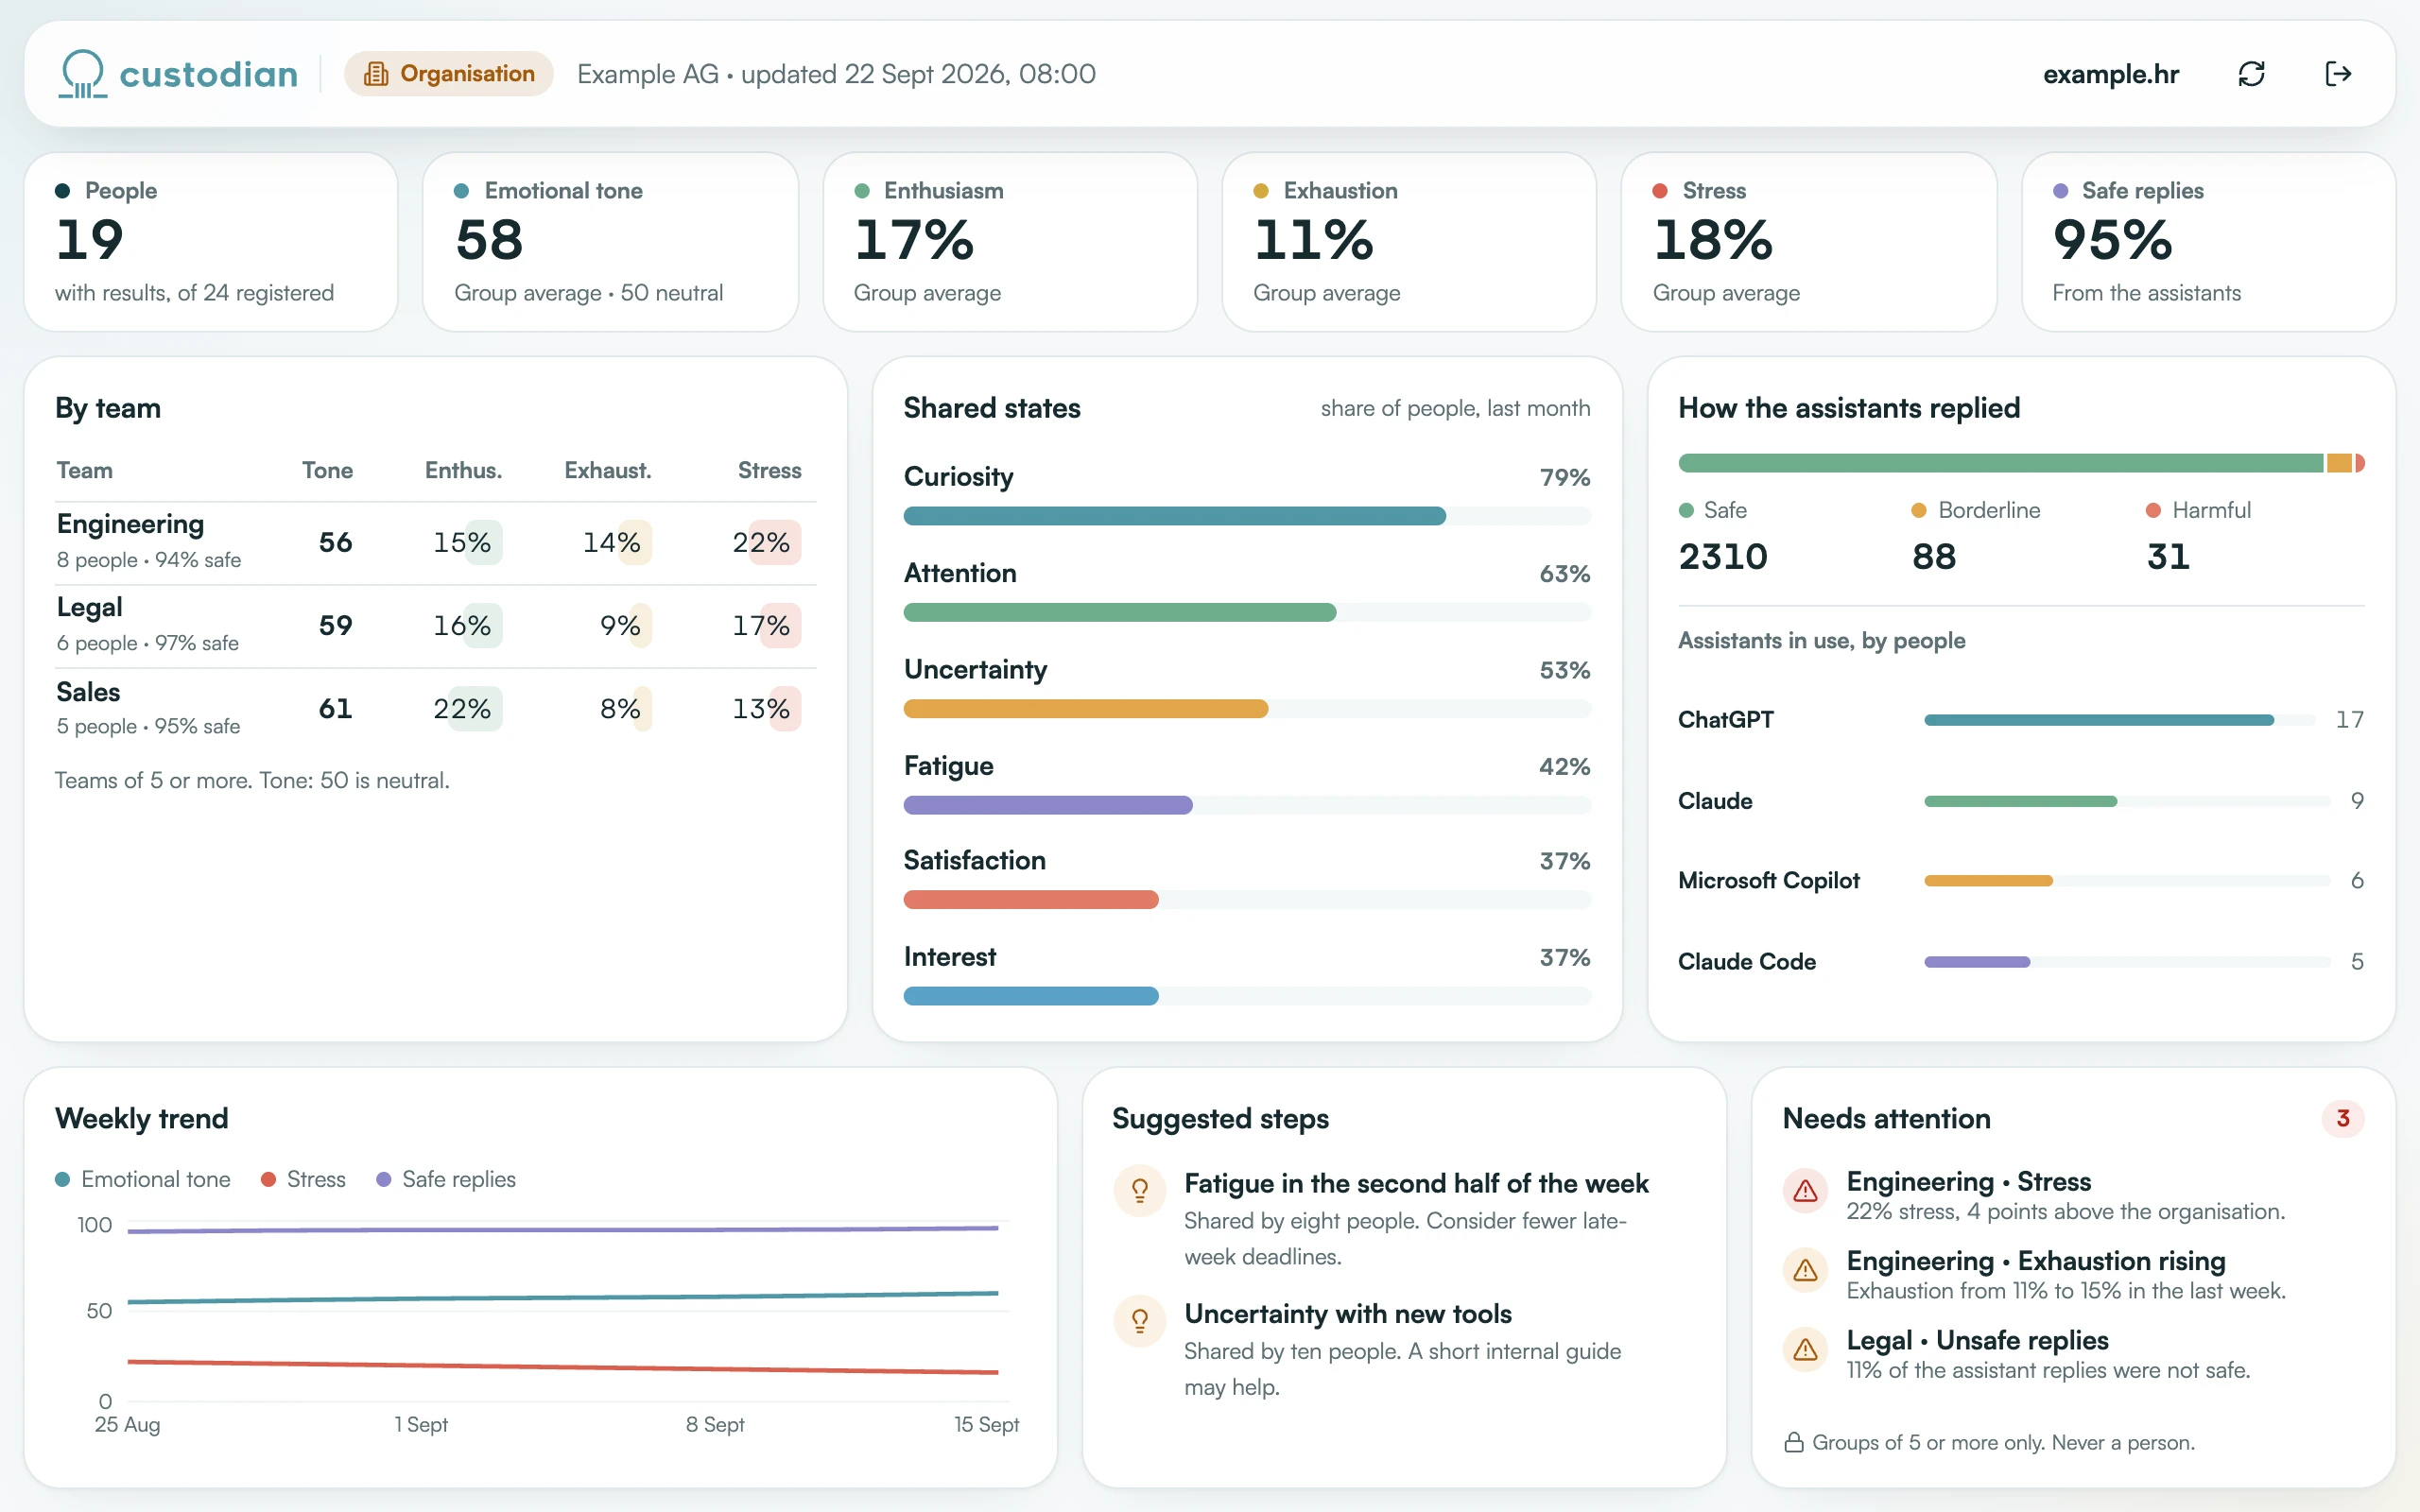Click the ChatGPT usage bar
Screen dimensions: 2420x1512
click(2119, 720)
